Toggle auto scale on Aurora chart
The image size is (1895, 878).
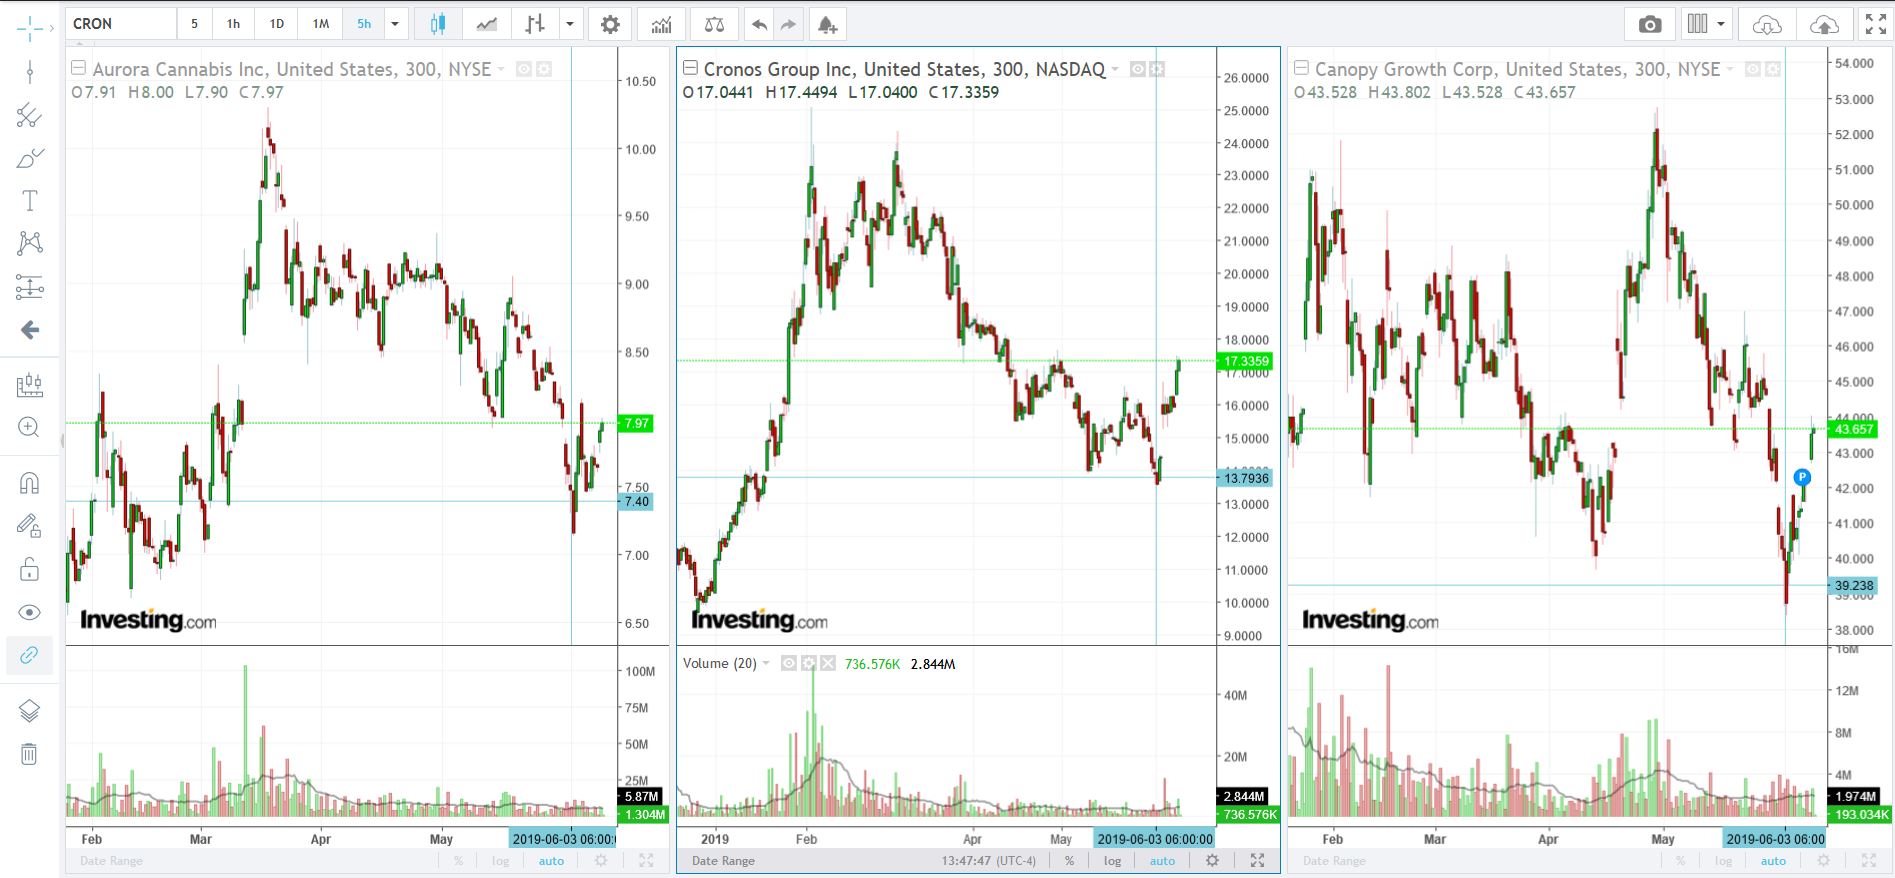click(x=552, y=861)
